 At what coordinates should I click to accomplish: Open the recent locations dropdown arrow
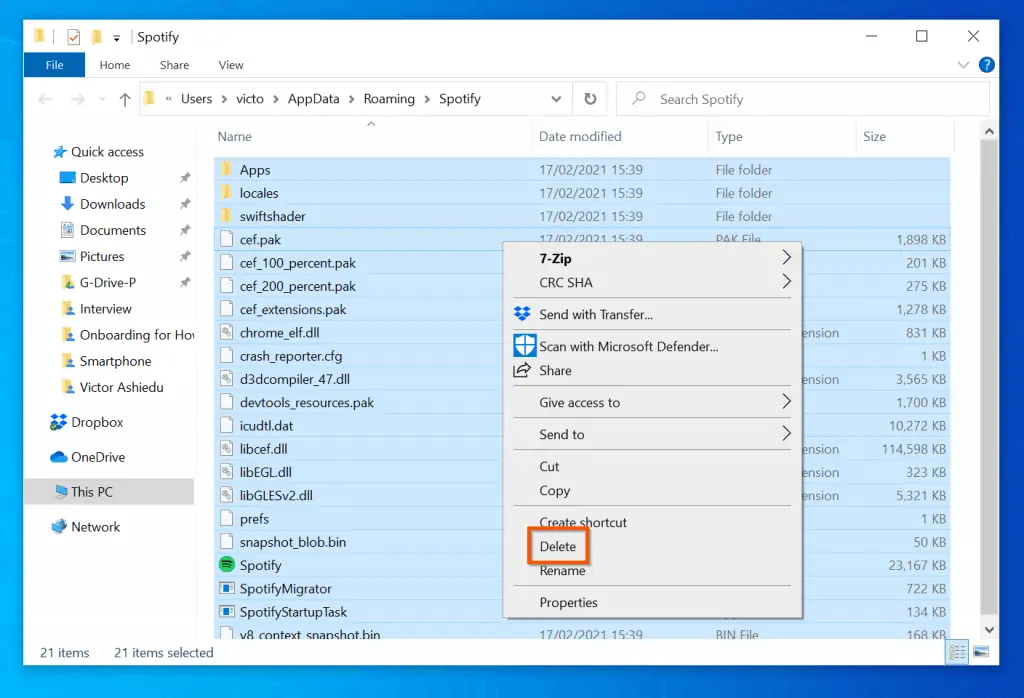coord(103,99)
